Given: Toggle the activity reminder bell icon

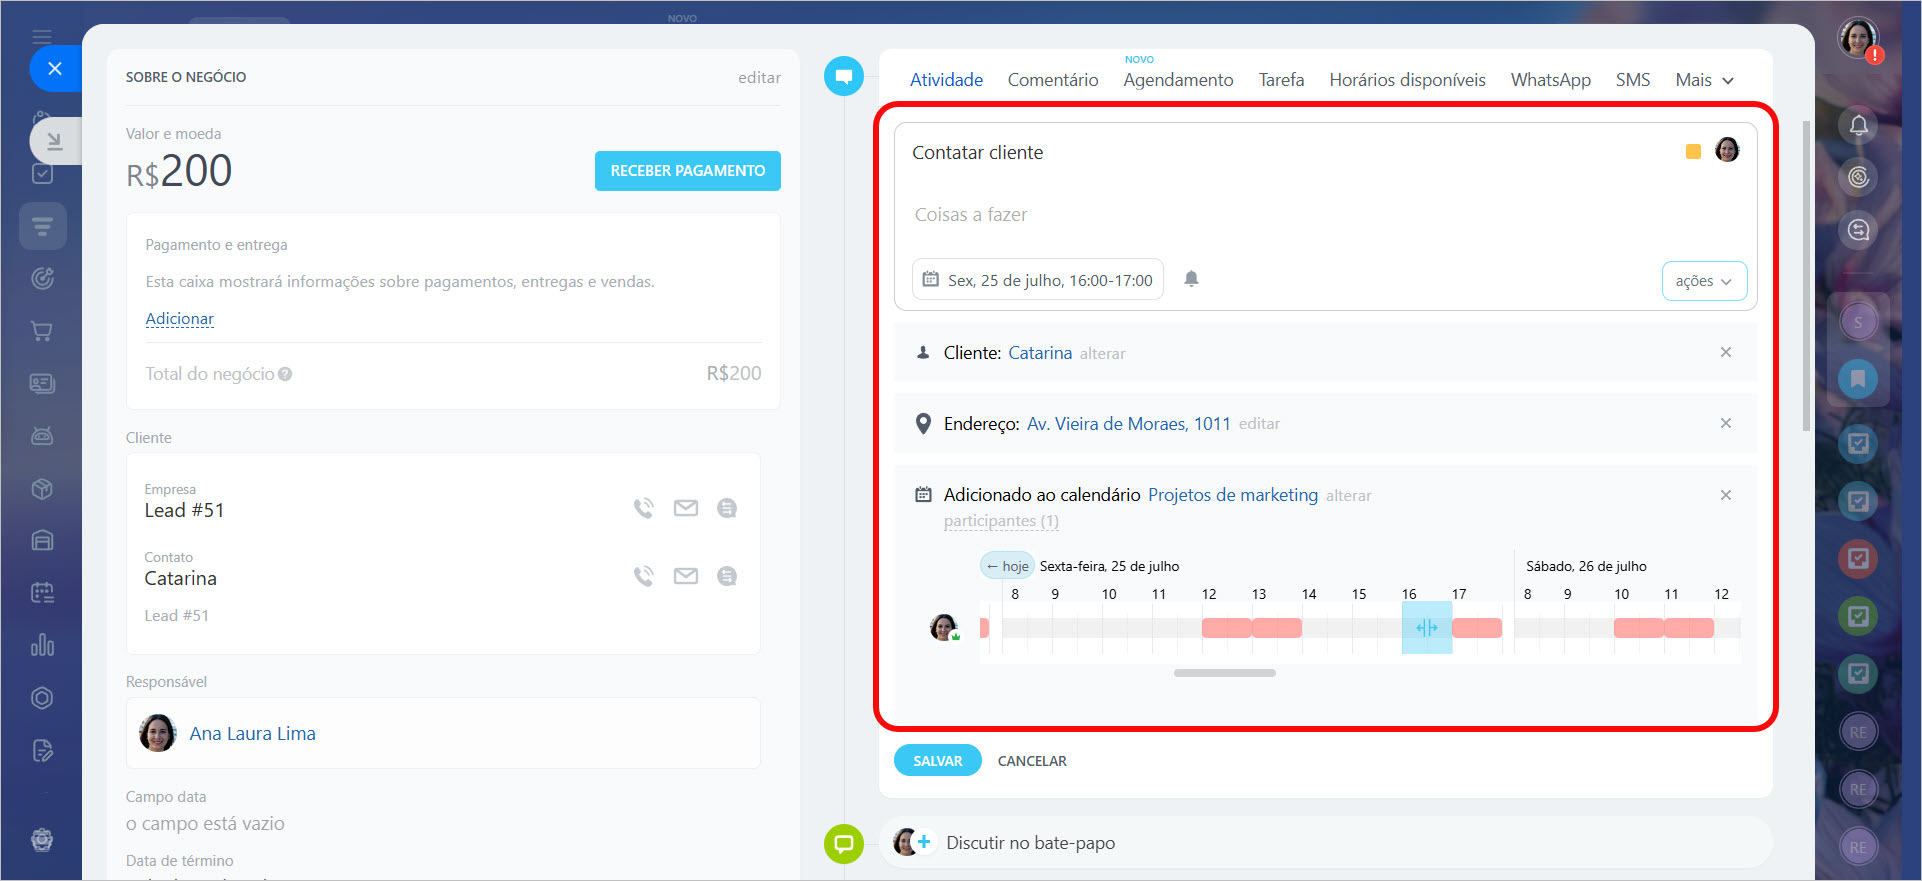Looking at the screenshot, I should coord(1191,279).
